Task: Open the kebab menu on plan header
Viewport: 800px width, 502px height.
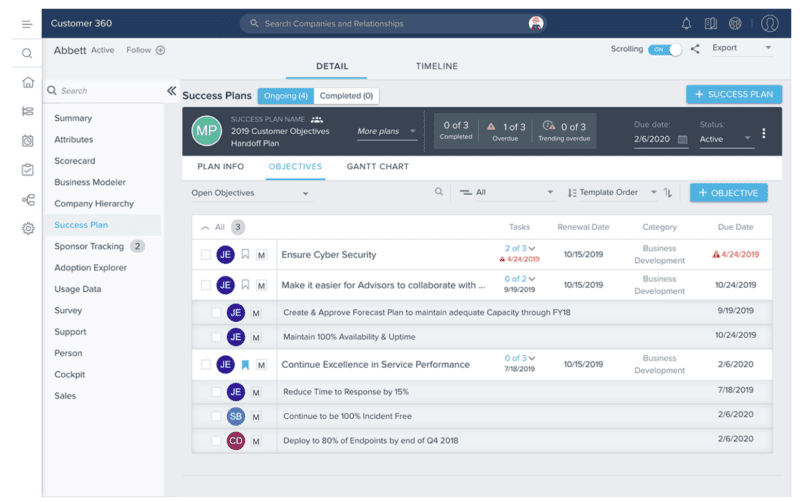Action: point(764,133)
